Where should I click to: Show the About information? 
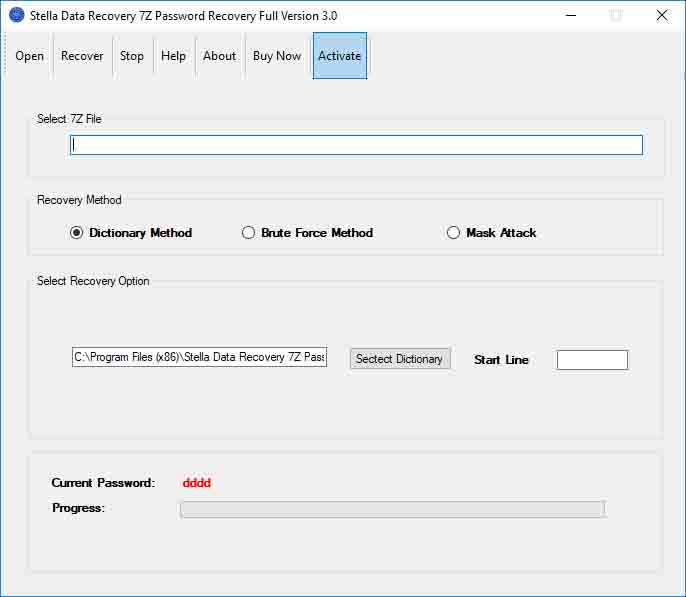click(x=219, y=56)
